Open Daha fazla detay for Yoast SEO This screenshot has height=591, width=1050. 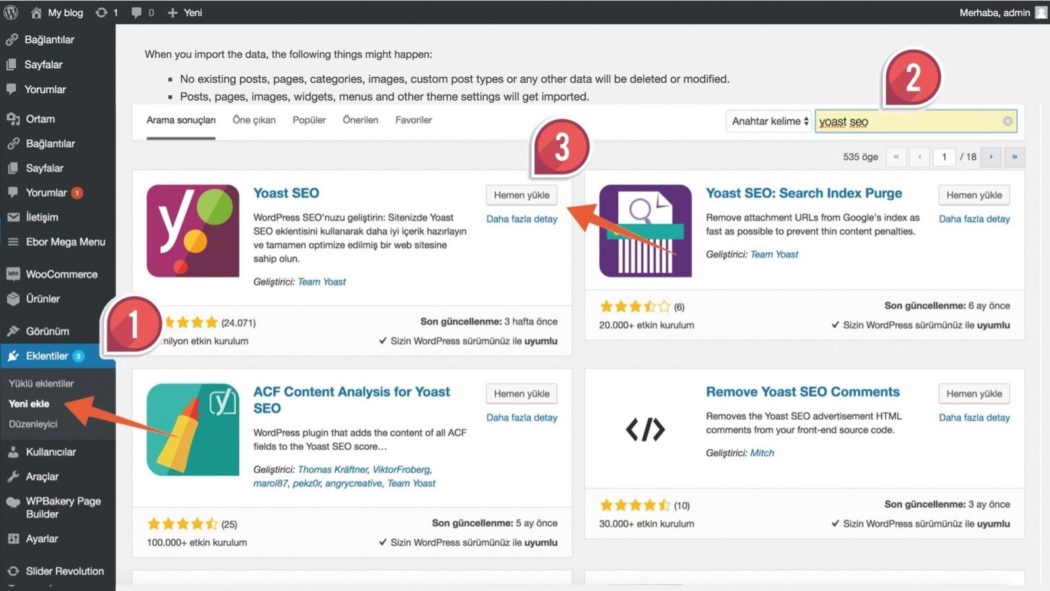tap(521, 218)
